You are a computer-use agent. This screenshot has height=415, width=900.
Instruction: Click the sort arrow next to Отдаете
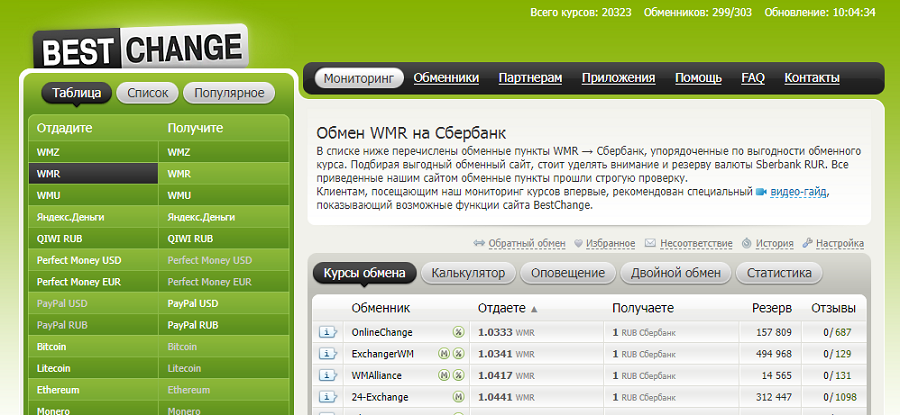[534, 309]
